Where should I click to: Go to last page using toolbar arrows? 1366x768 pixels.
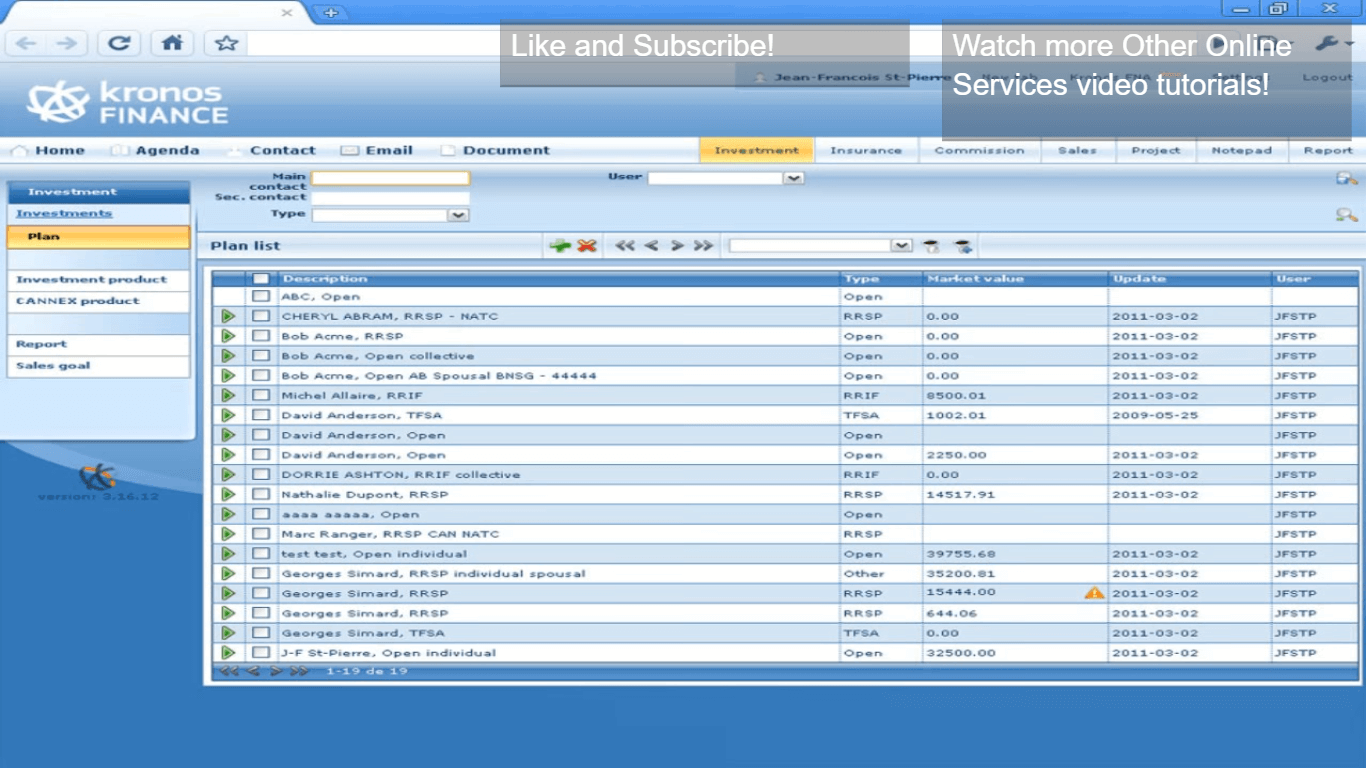(704, 246)
